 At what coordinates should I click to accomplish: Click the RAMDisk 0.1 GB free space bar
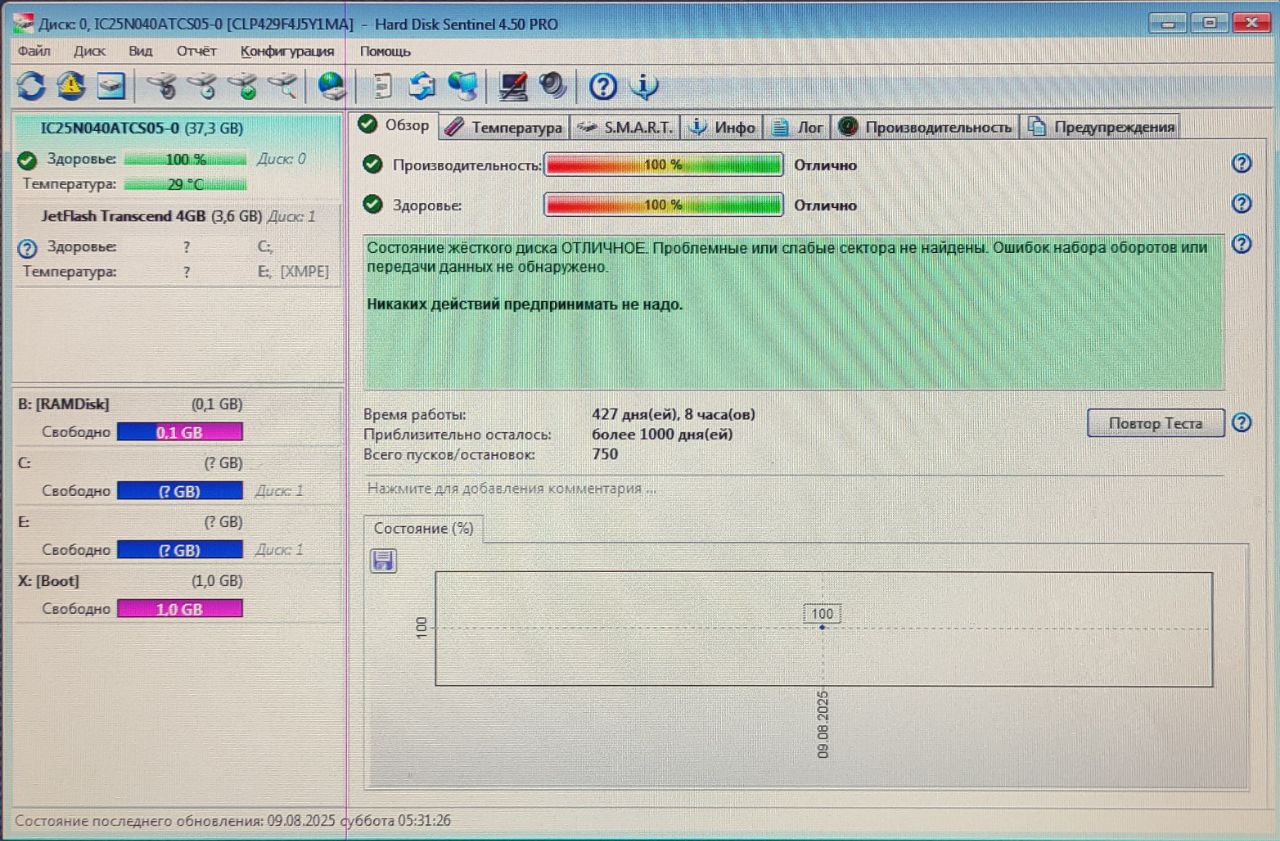(180, 433)
